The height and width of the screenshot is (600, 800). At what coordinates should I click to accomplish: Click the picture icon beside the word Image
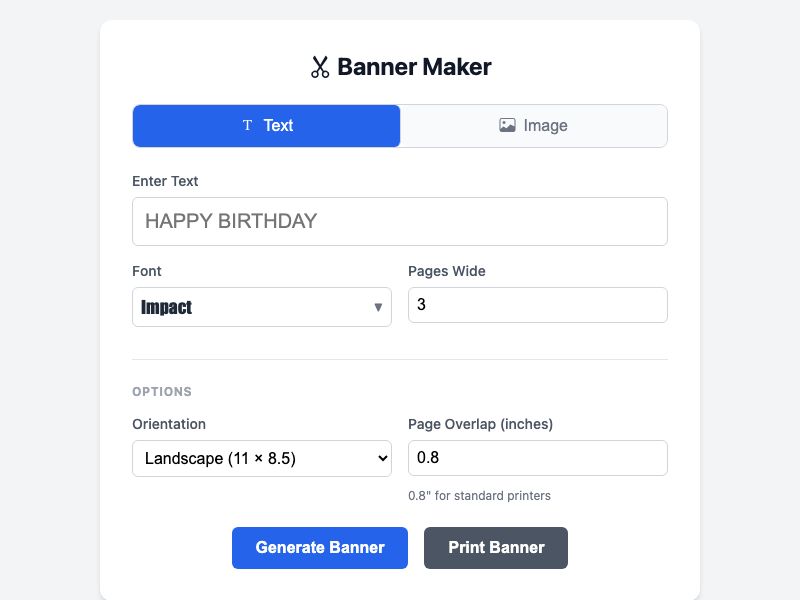508,125
